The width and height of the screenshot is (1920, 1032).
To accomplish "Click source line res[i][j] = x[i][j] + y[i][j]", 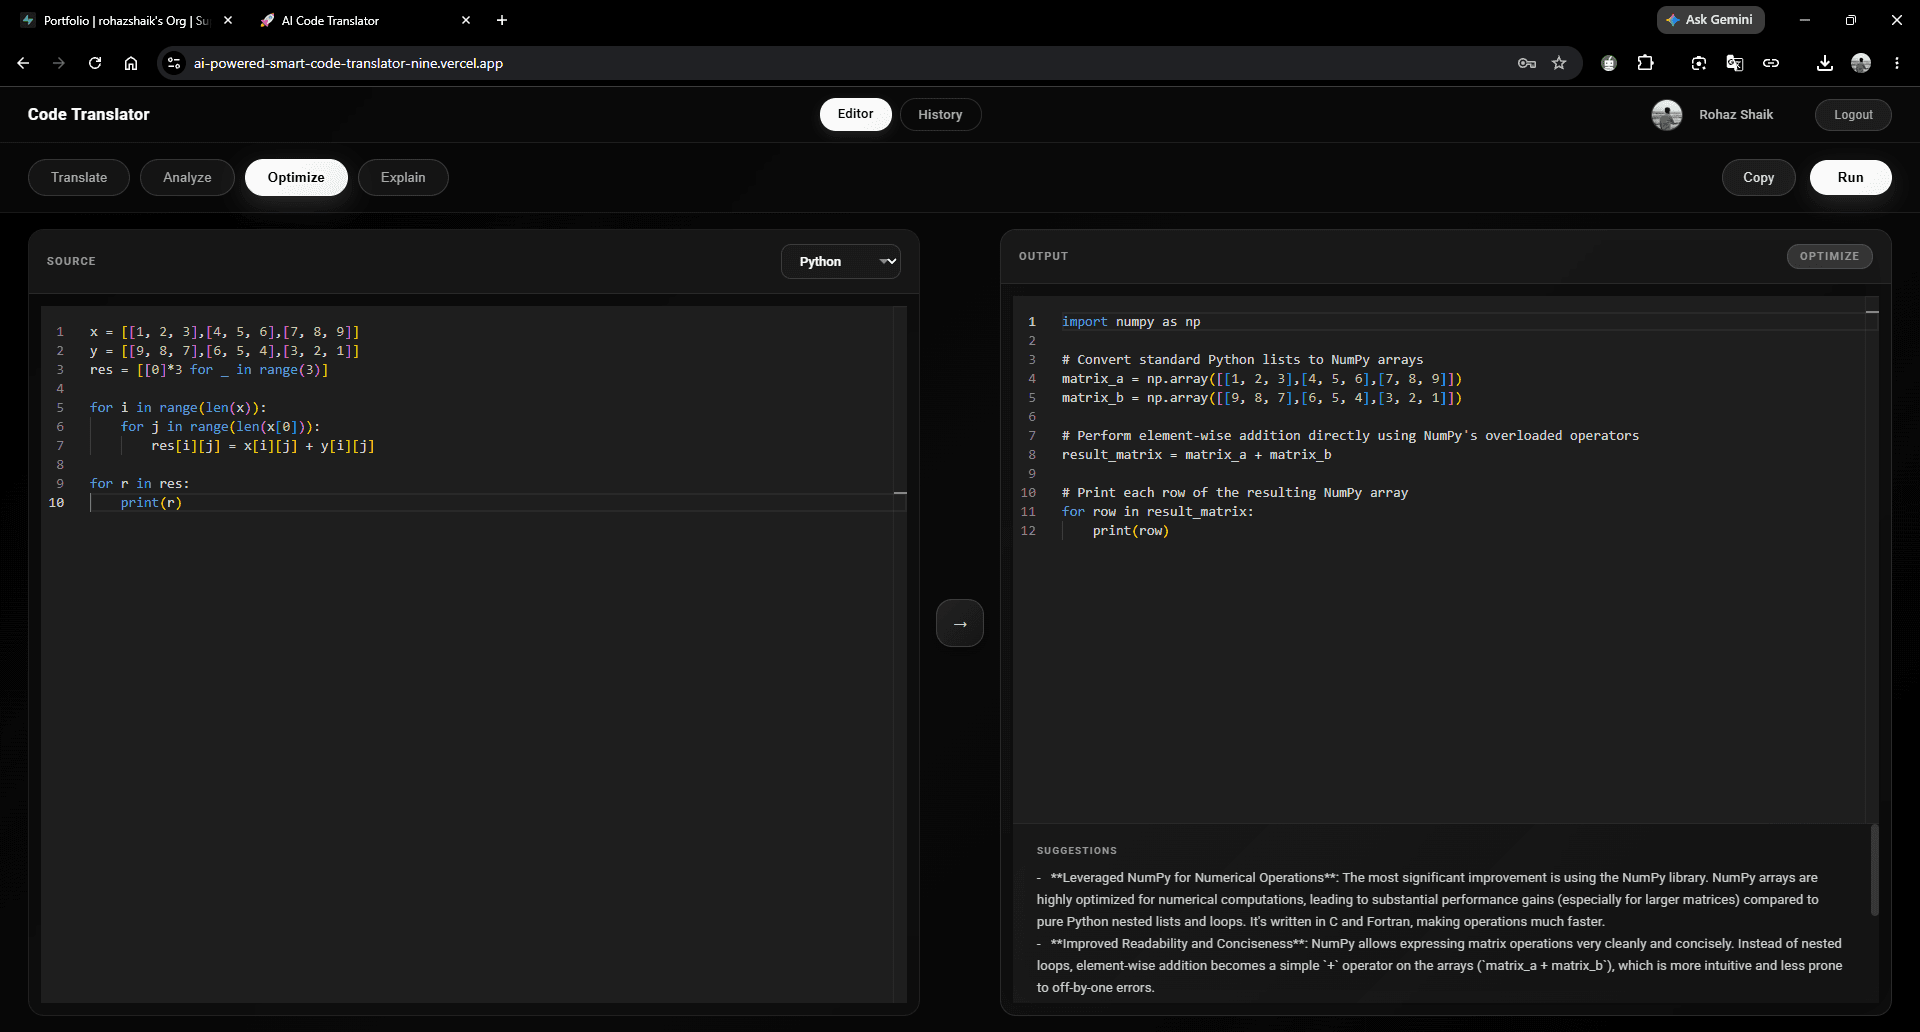I will (263, 446).
